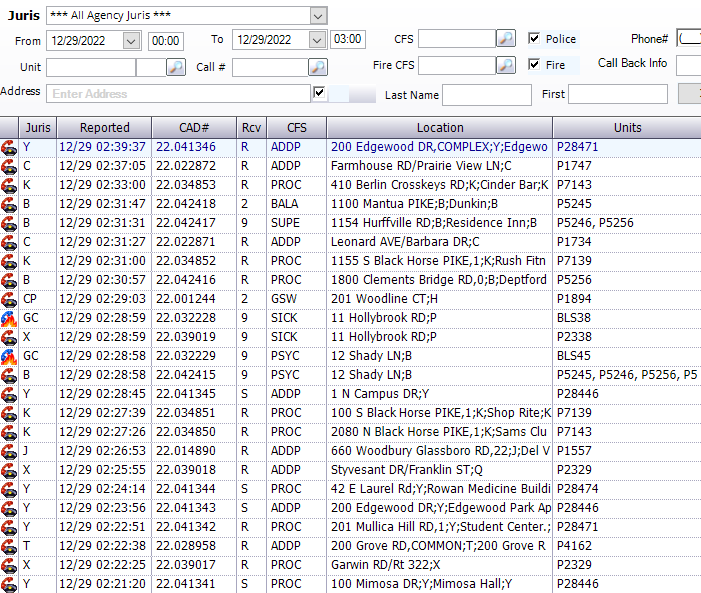Open the From date picker dropdown
This screenshot has height=593, width=701.
[131, 41]
